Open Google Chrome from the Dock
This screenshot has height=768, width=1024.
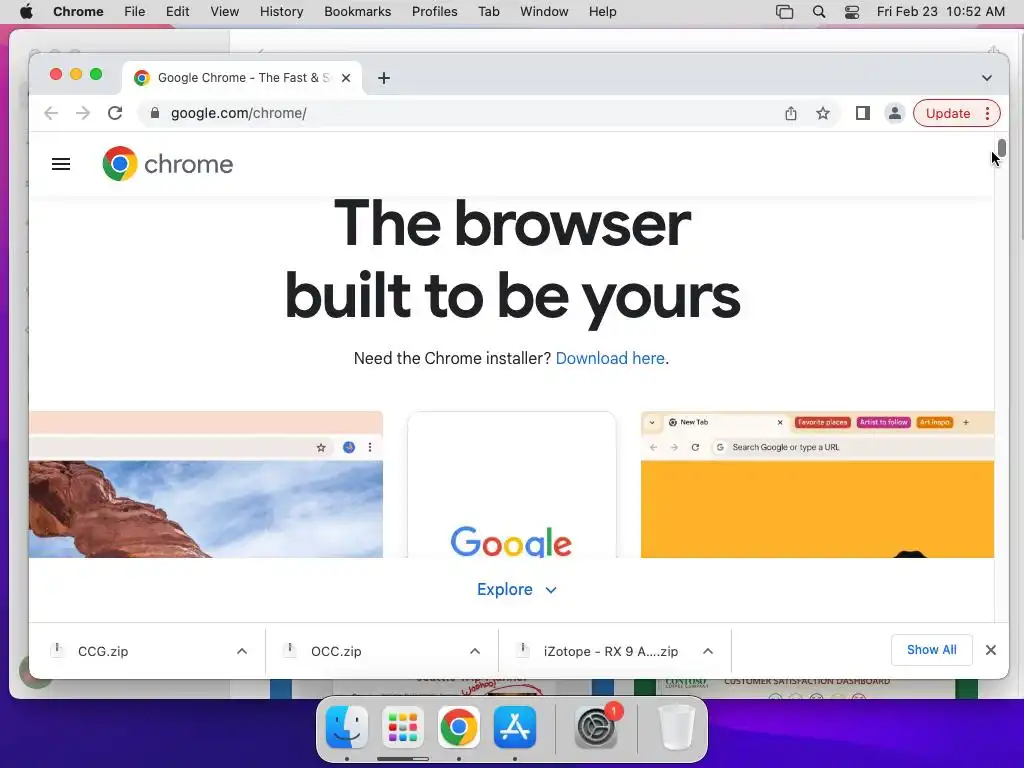[458, 727]
